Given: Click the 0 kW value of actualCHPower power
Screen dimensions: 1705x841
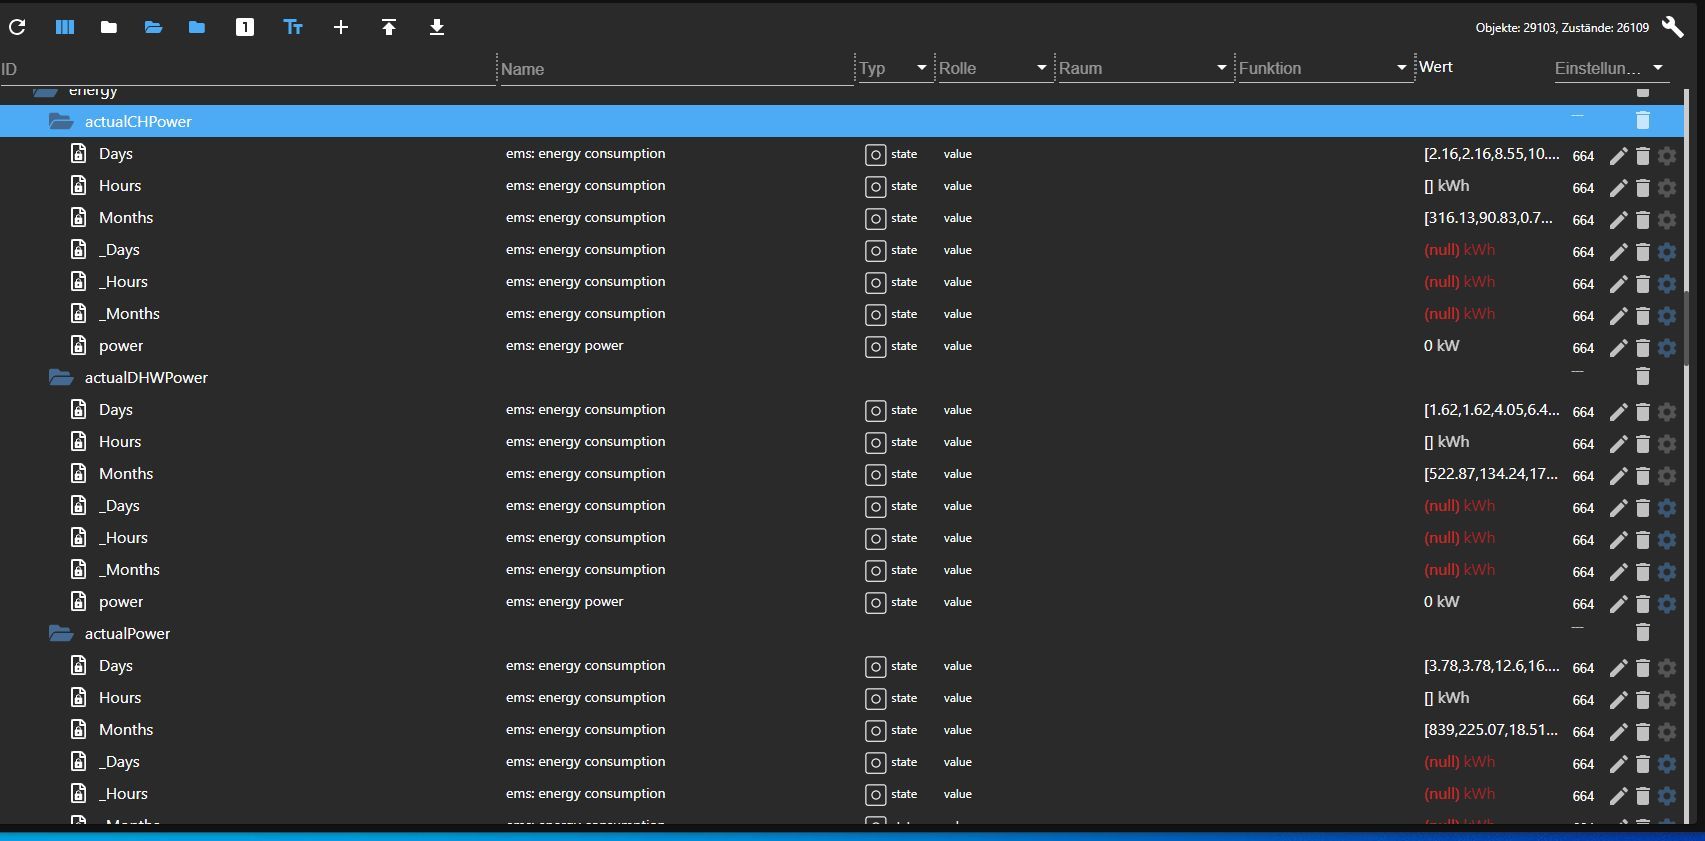Looking at the screenshot, I should click(1441, 345).
